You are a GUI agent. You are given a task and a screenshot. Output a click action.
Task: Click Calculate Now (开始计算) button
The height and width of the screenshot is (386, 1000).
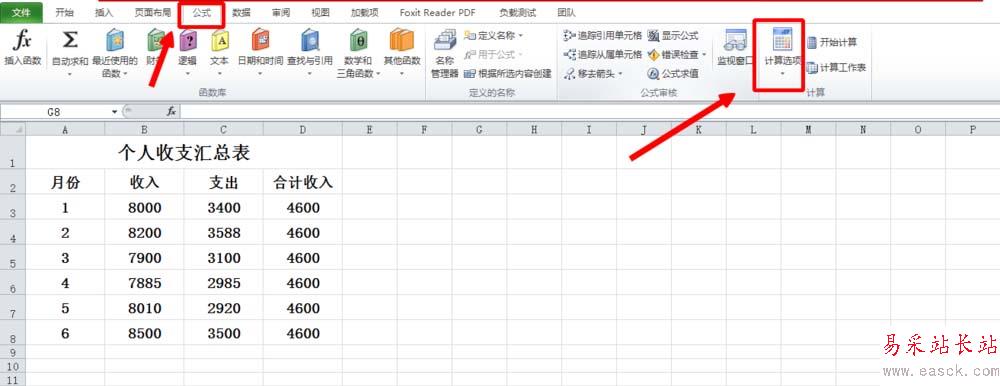click(x=832, y=43)
